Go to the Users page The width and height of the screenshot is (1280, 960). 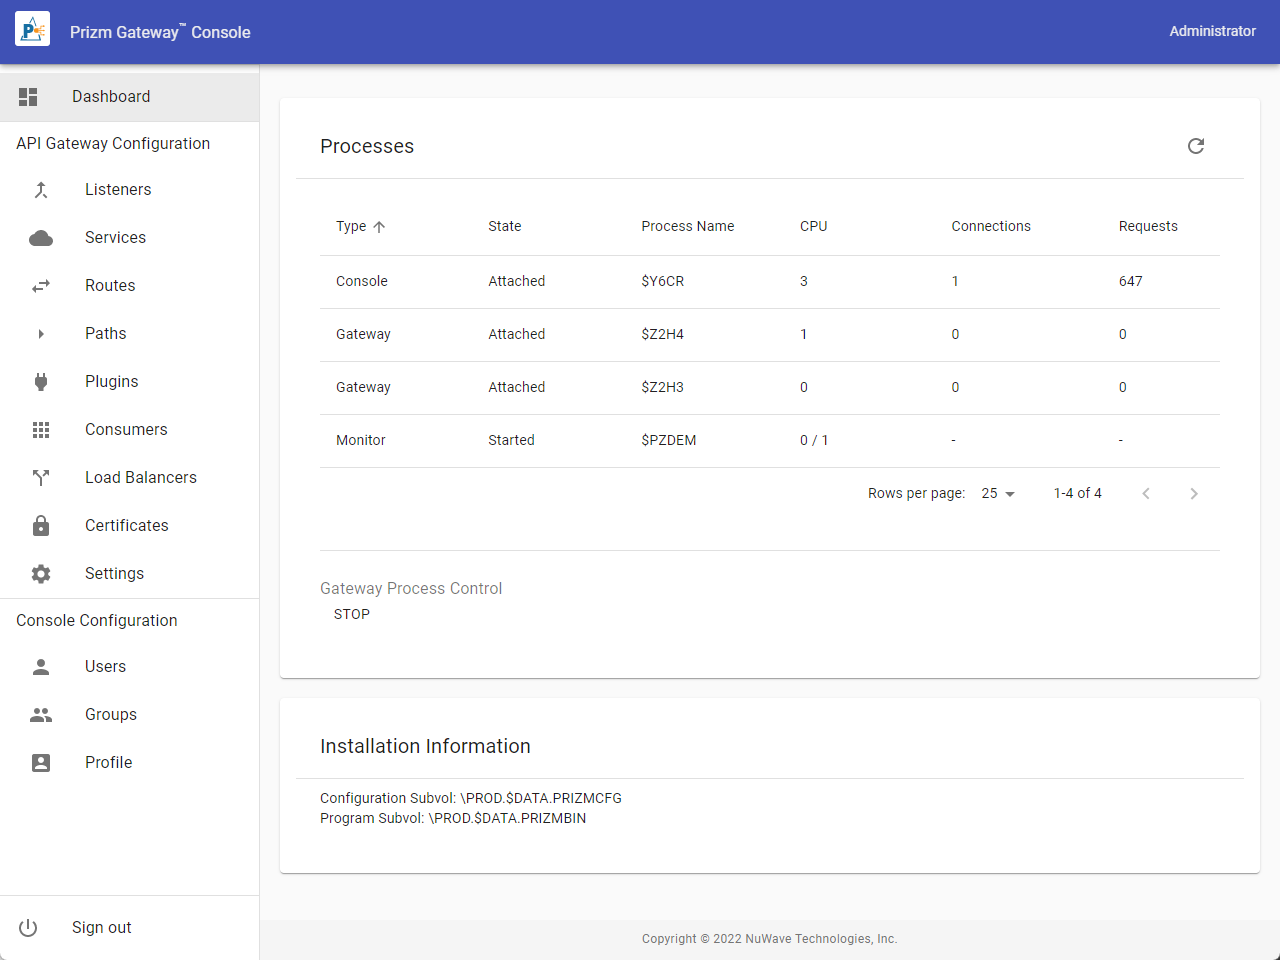[105, 667]
